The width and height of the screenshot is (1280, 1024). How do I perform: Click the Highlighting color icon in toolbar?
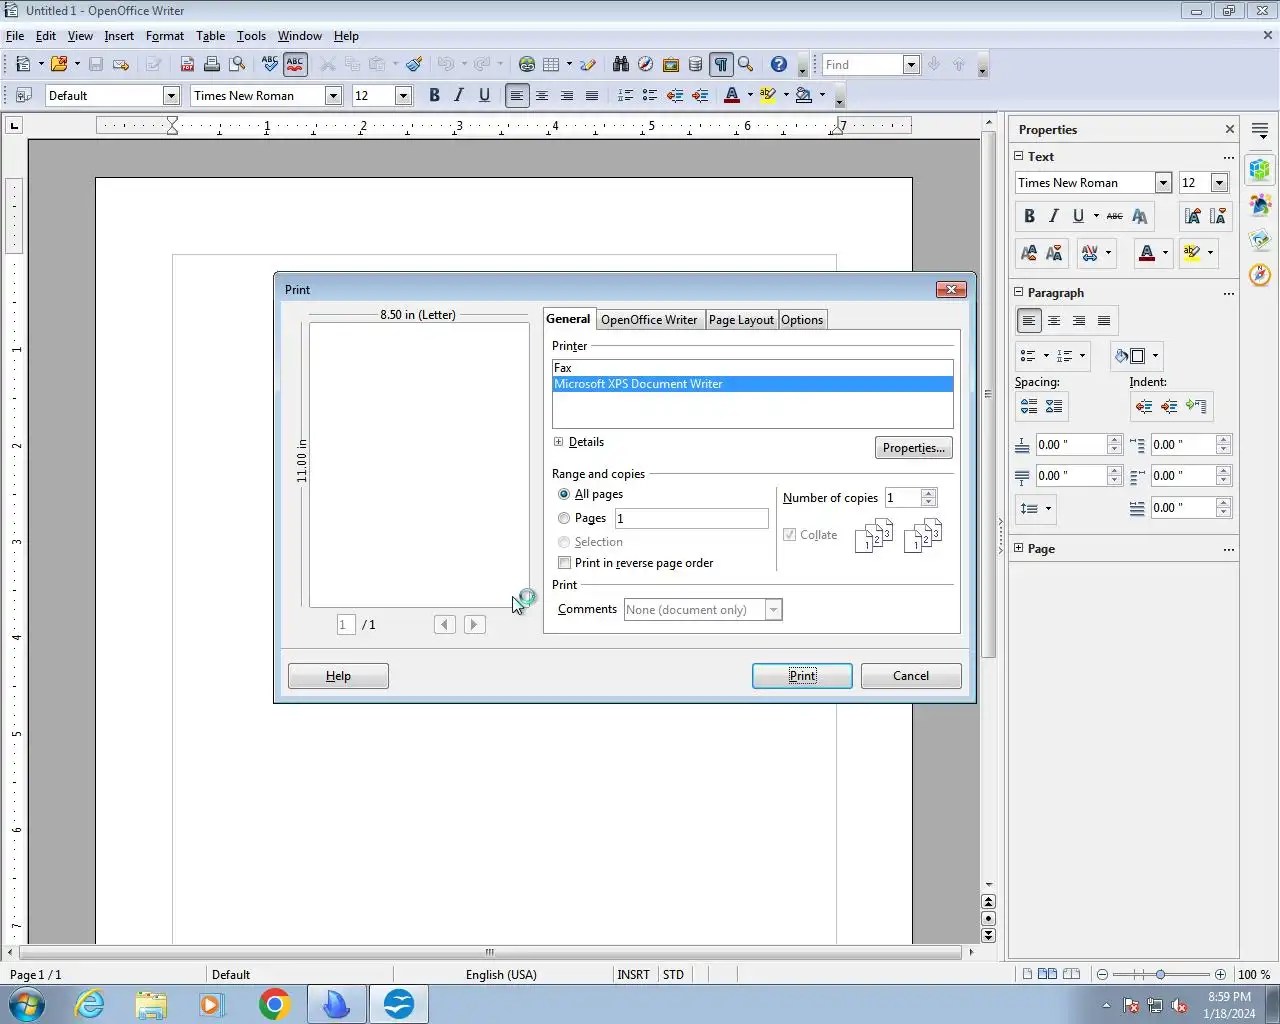[768, 95]
